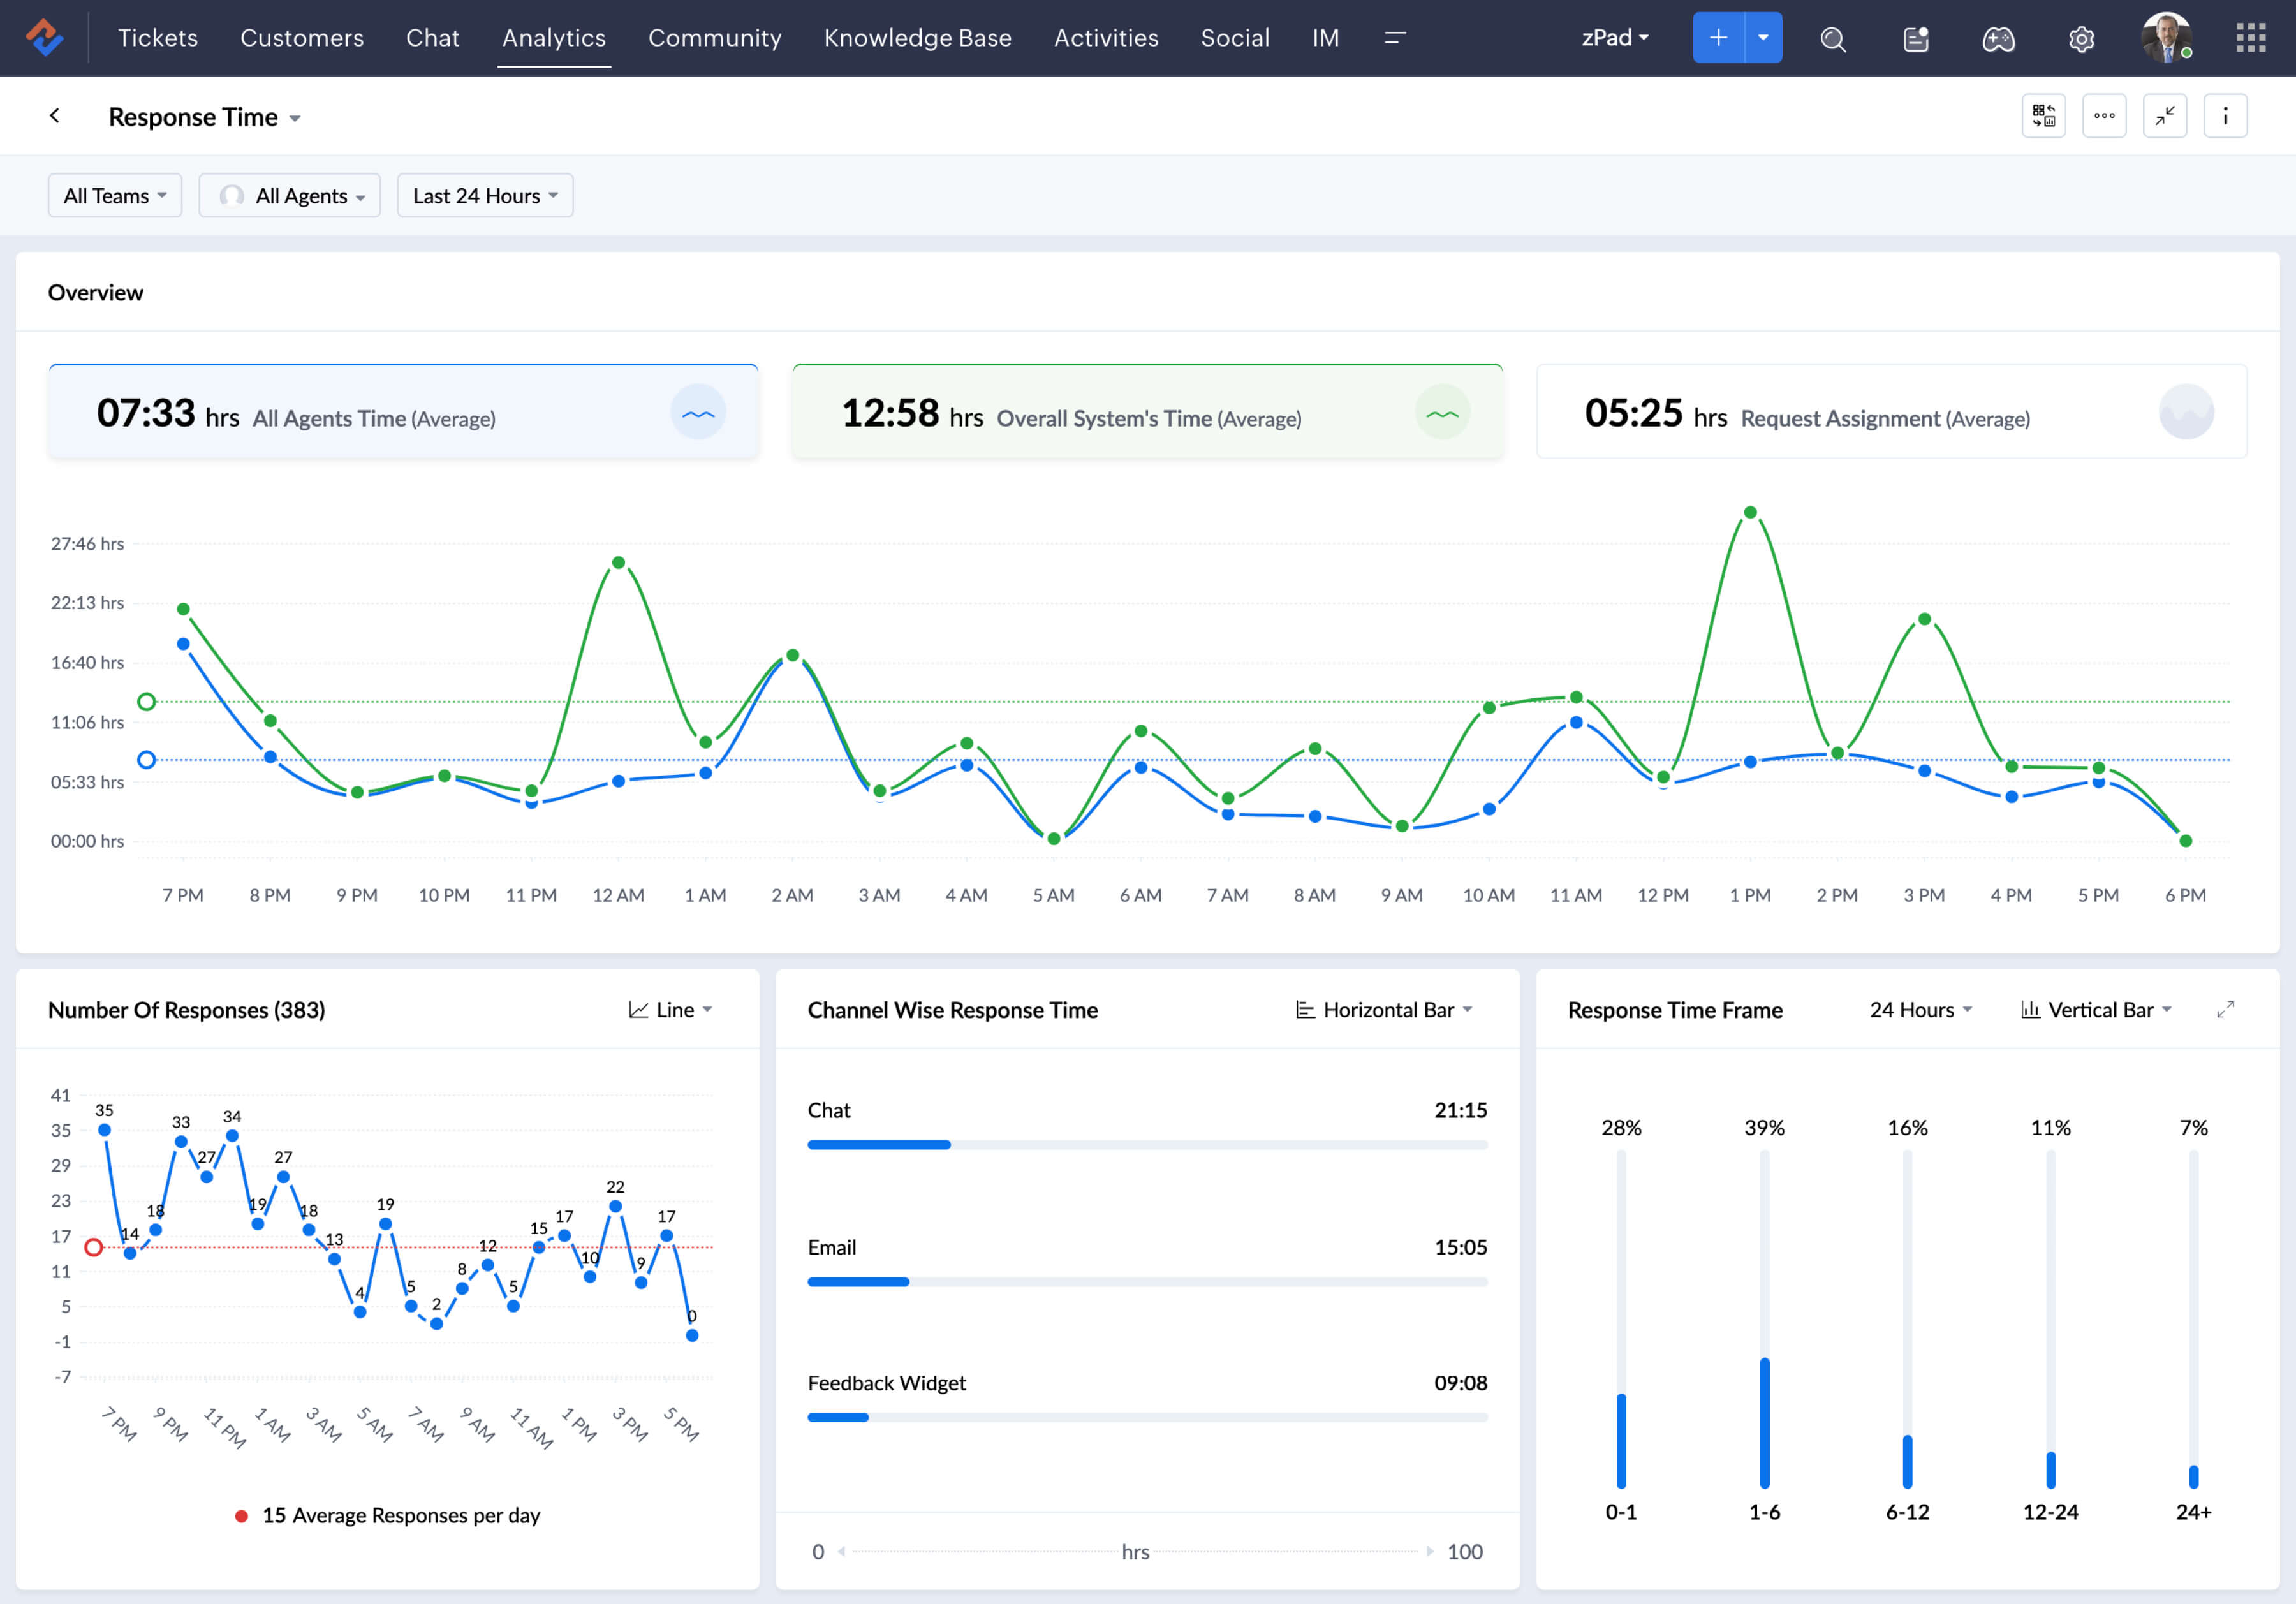Toggle Request Assignment average card

[1891, 412]
